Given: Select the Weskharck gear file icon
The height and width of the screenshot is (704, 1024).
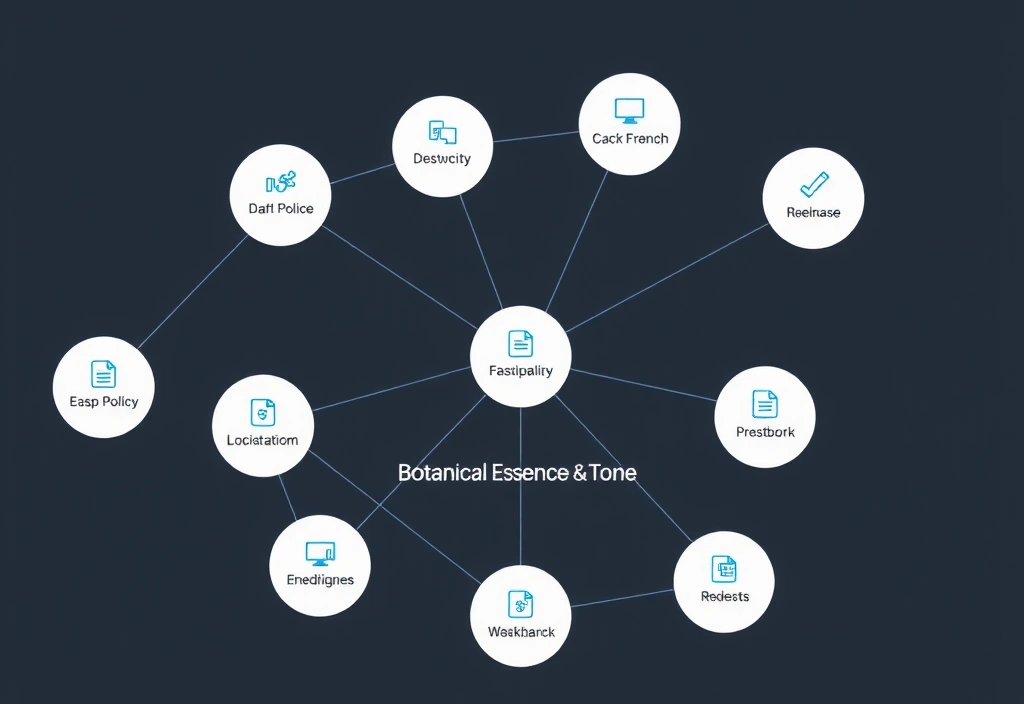Looking at the screenshot, I should (x=520, y=605).
